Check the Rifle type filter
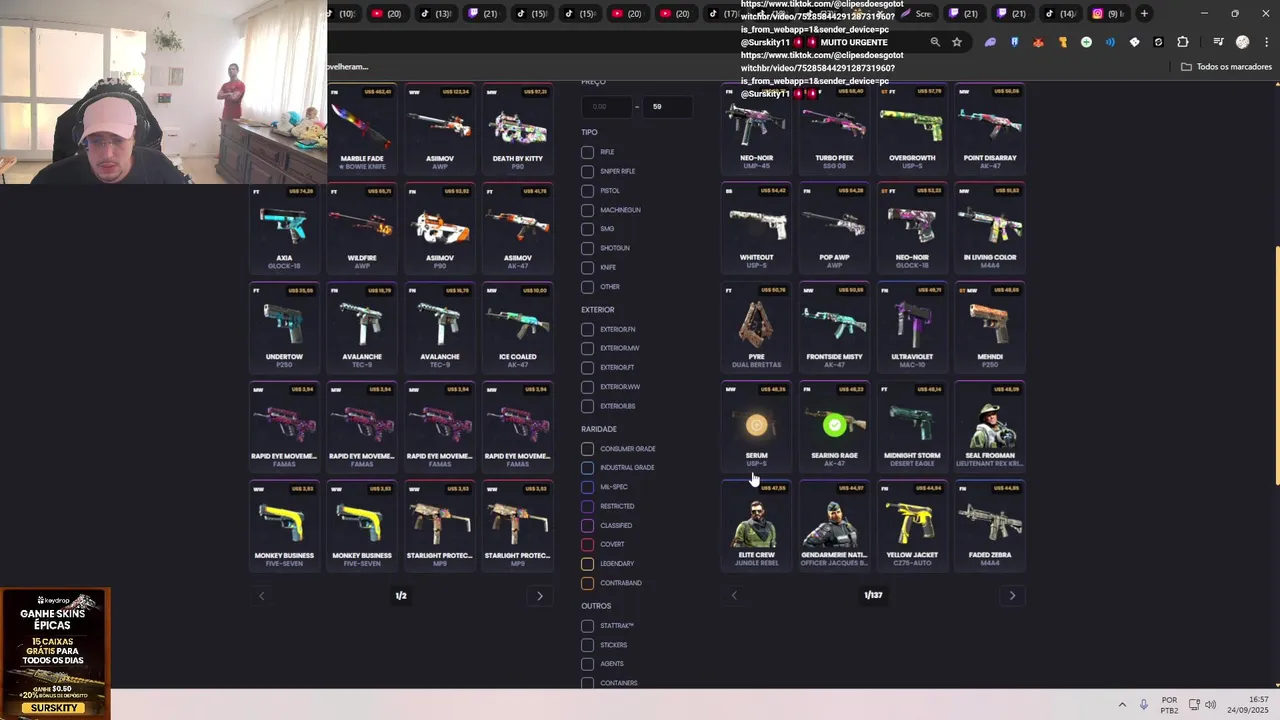Image resolution: width=1280 pixels, height=720 pixels. 587,152
